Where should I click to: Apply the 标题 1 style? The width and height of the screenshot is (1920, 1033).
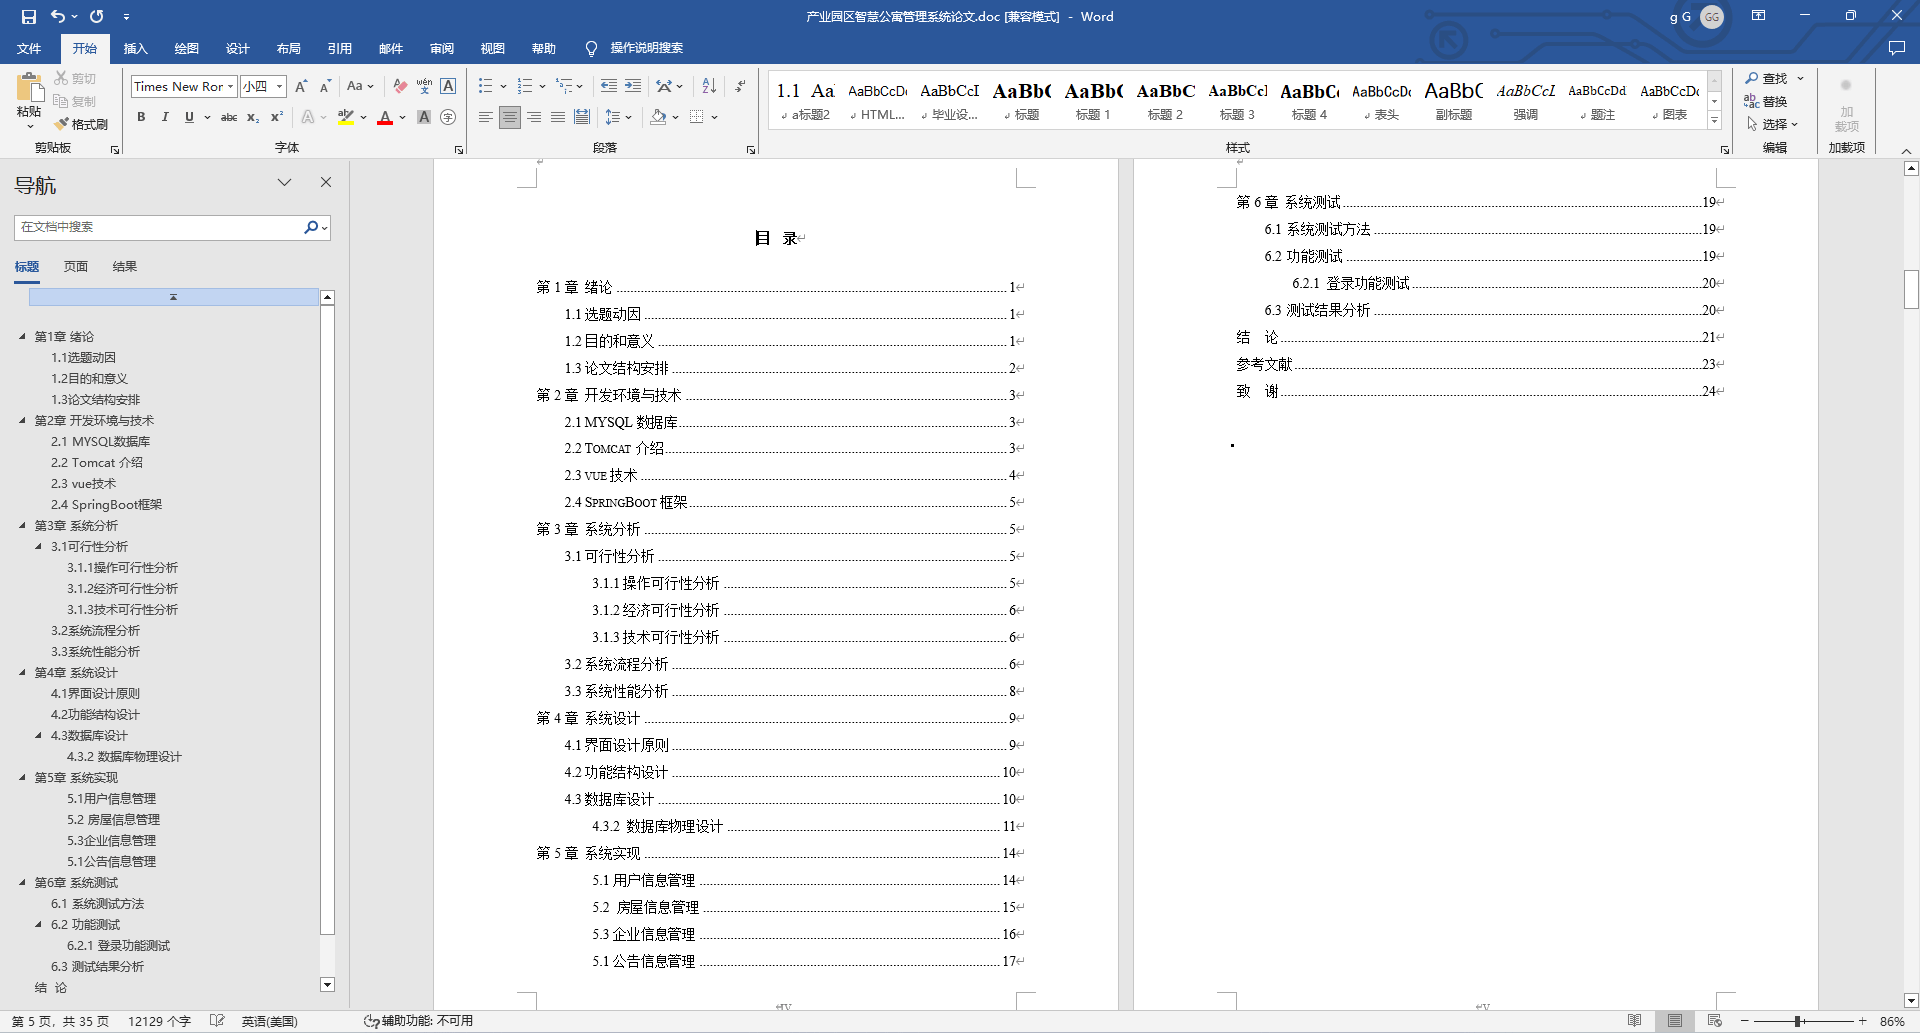click(1093, 101)
